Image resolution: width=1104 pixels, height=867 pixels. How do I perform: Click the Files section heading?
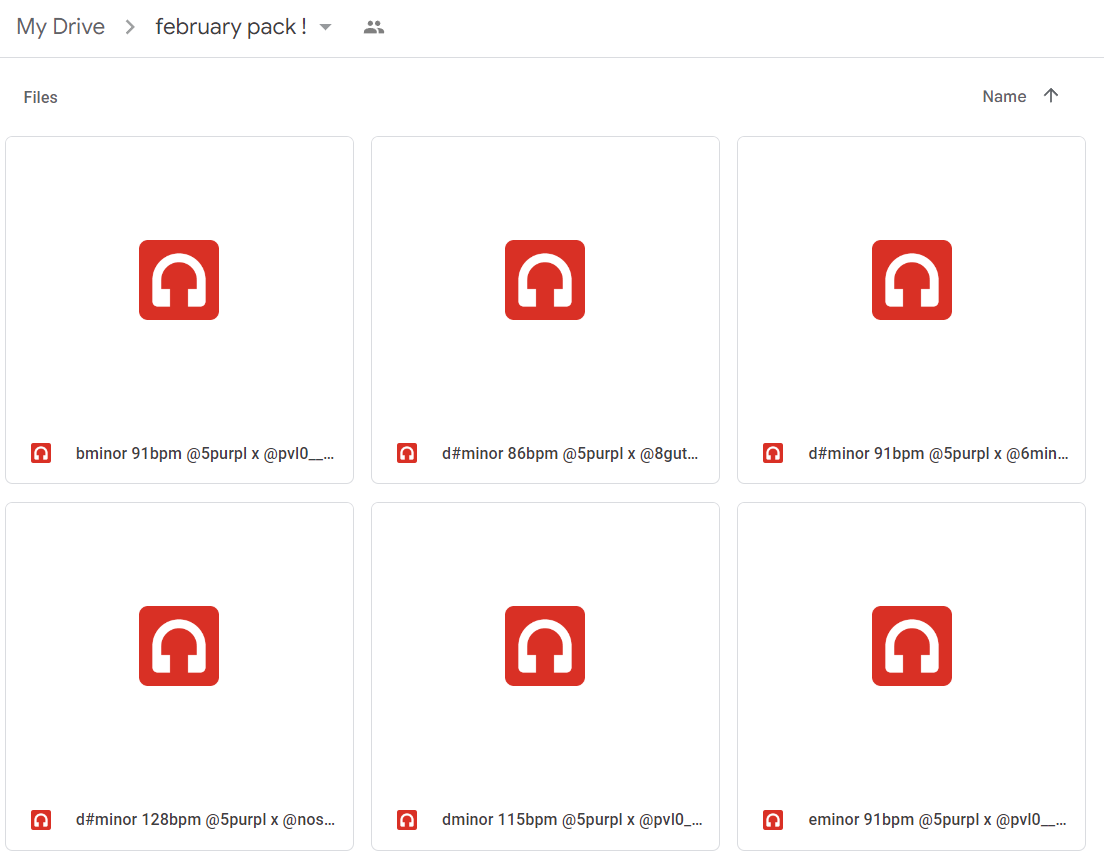[x=40, y=97]
